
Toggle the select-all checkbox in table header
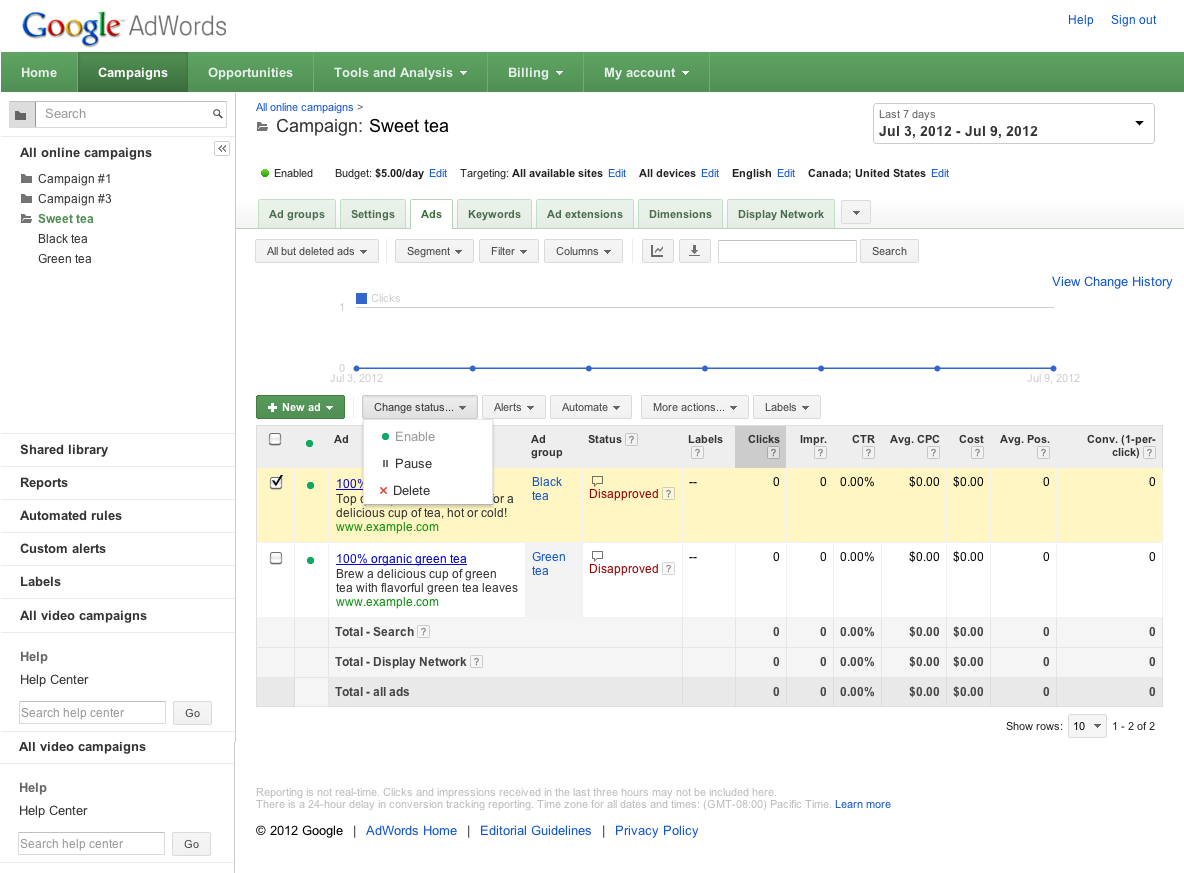(275, 439)
